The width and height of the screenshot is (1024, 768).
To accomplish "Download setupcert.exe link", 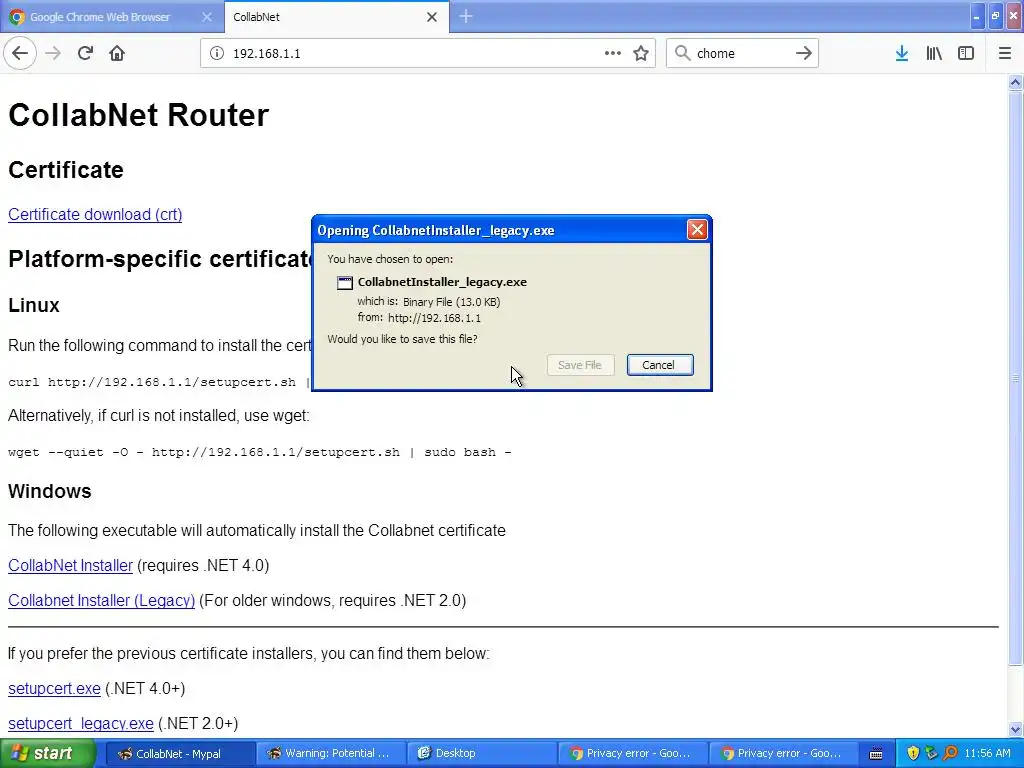I will tap(54, 688).
